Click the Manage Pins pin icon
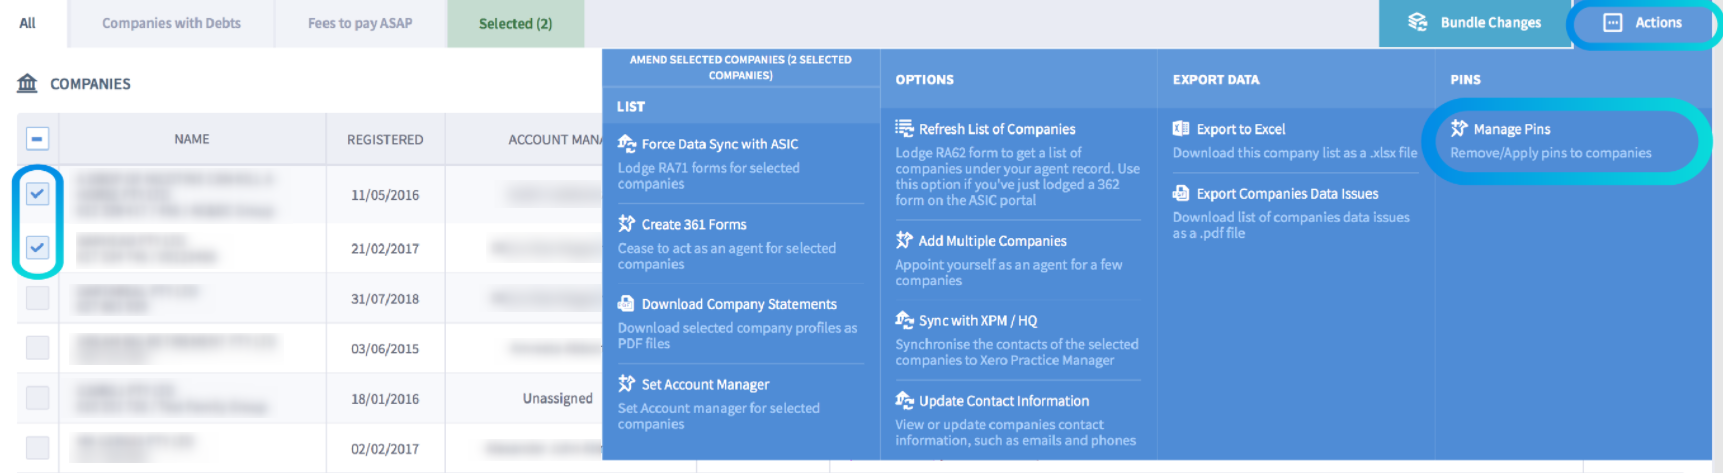 (1459, 128)
